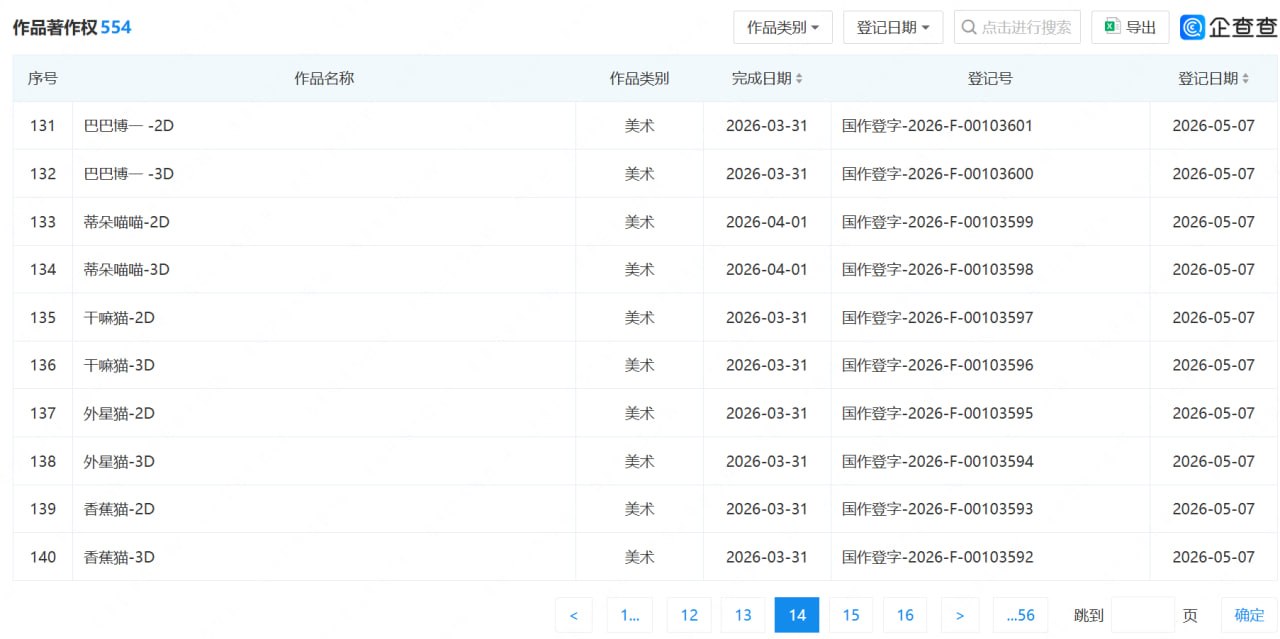This screenshot has height=639, width=1280.
Task: Open the 登记日期 filter dropdown
Action: click(x=893, y=27)
